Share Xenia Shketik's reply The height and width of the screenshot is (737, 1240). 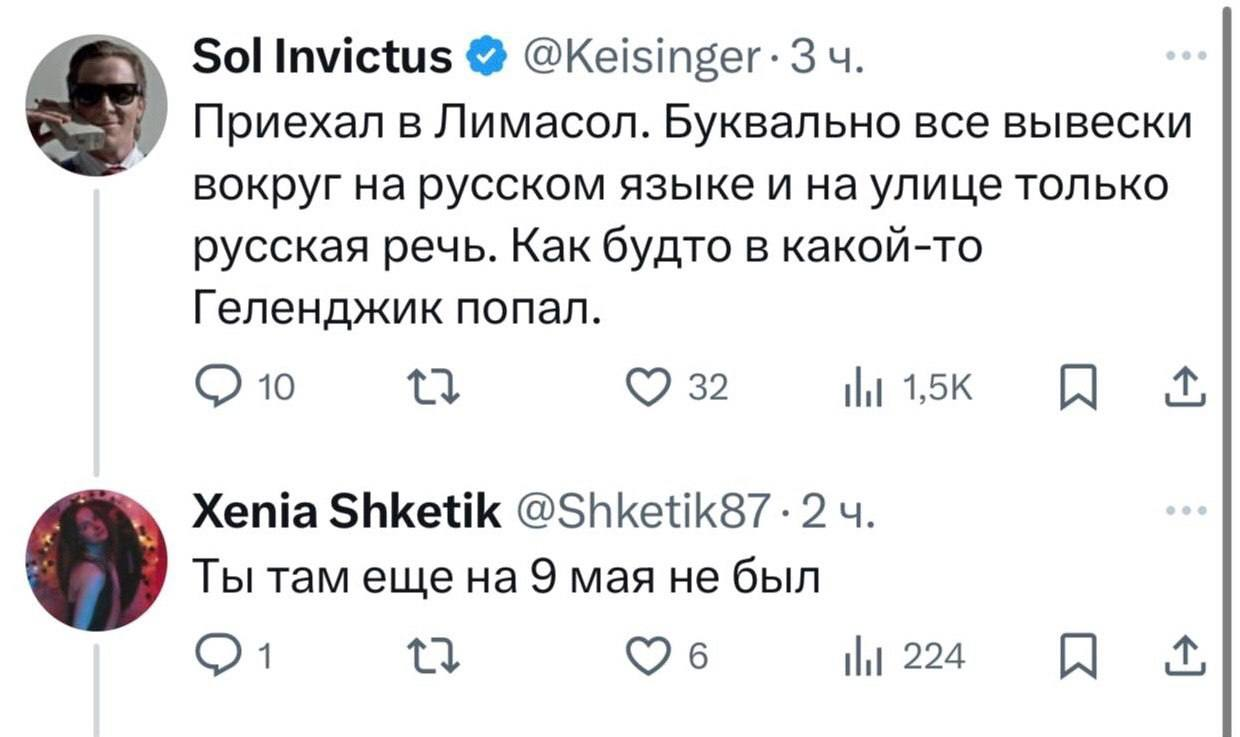click(1190, 656)
